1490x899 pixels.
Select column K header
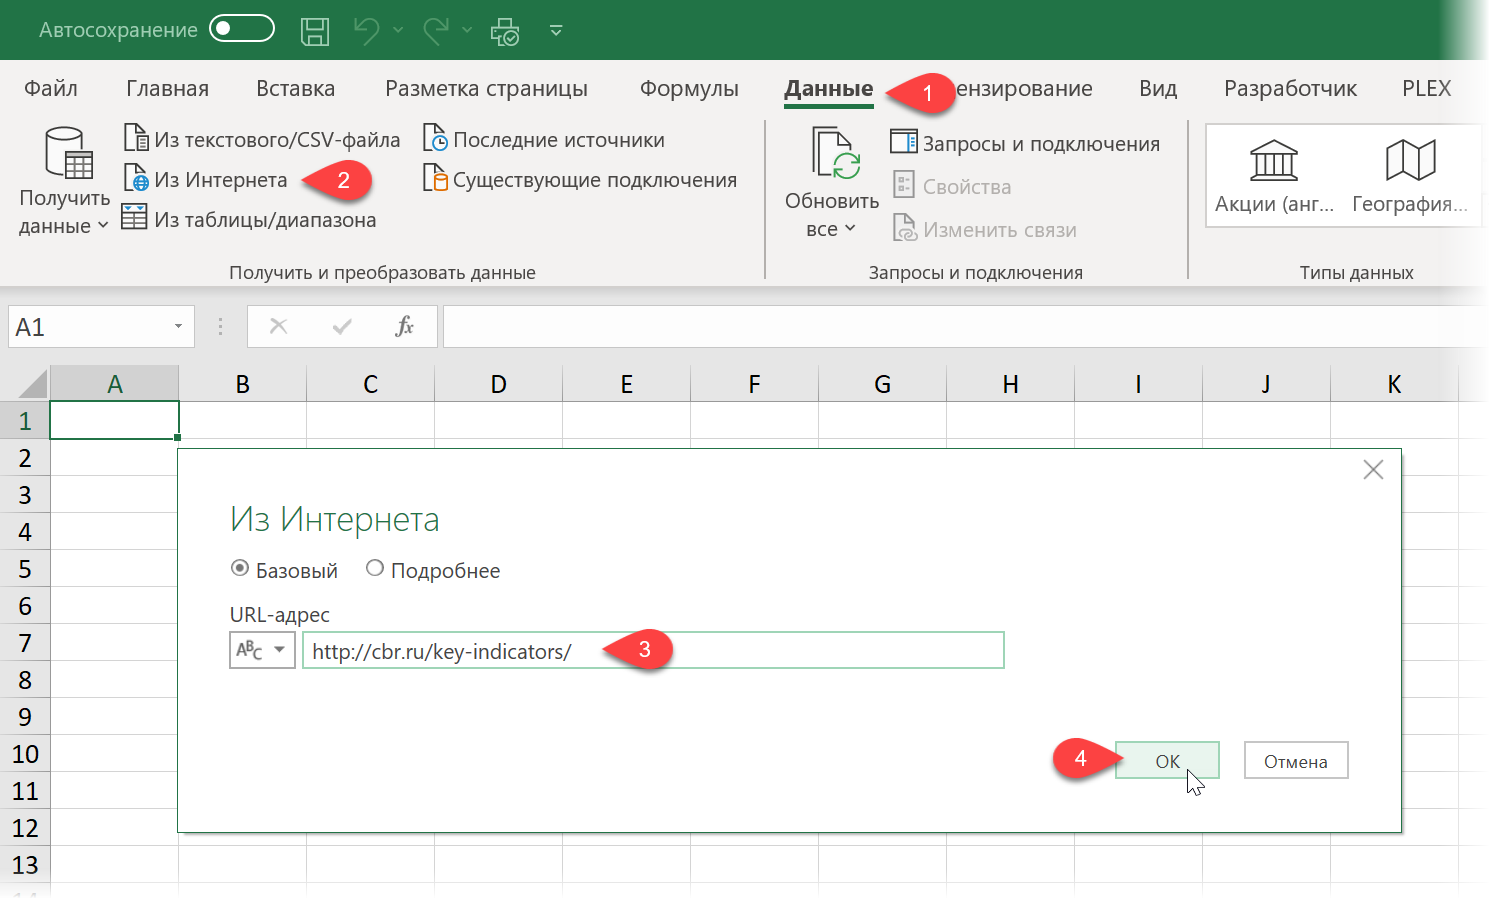1394,384
